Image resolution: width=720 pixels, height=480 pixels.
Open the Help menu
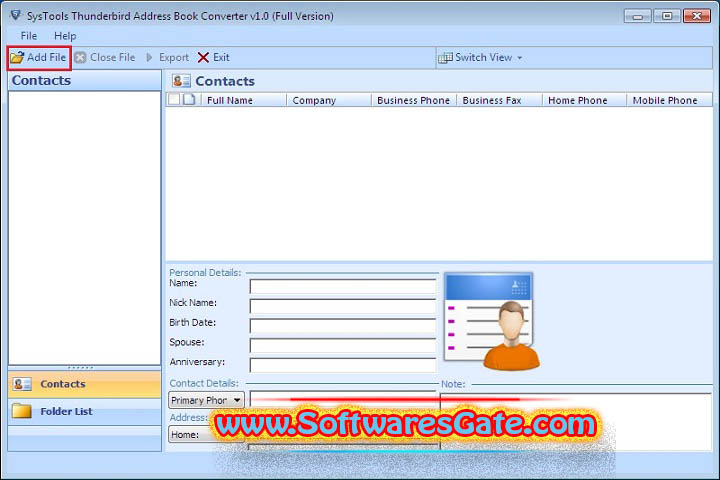tap(65, 36)
